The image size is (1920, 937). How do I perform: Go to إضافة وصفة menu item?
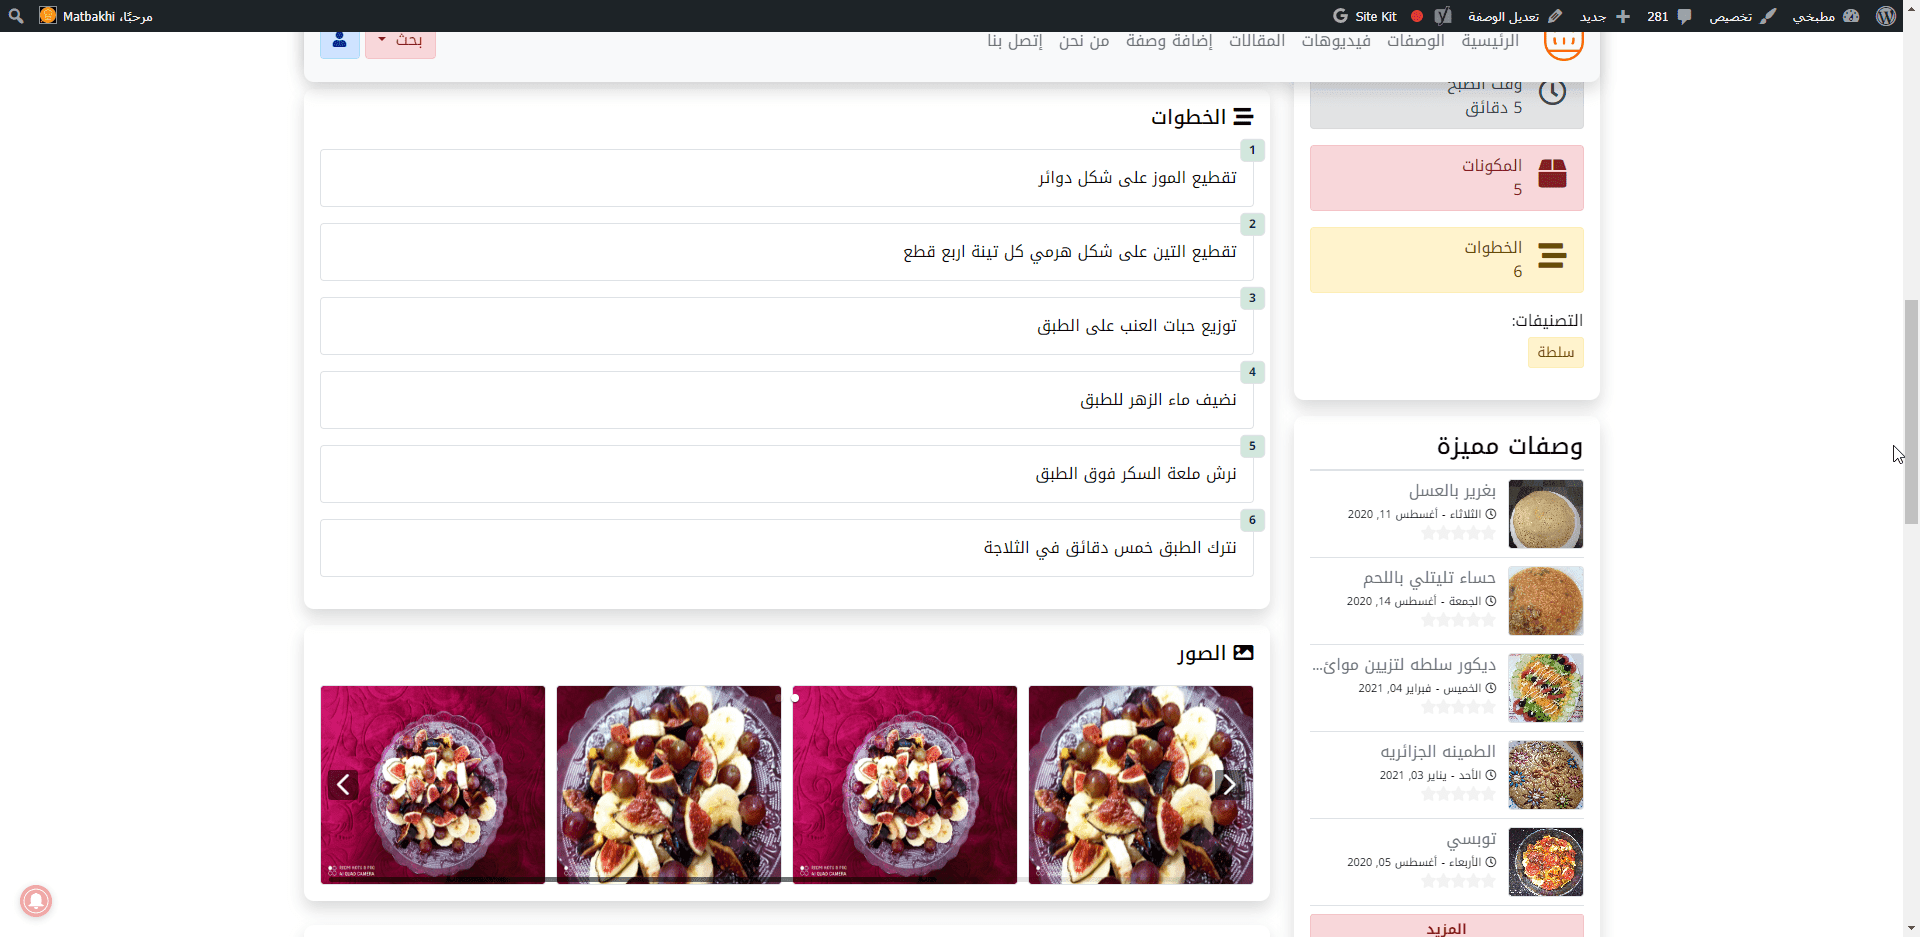click(x=1169, y=41)
